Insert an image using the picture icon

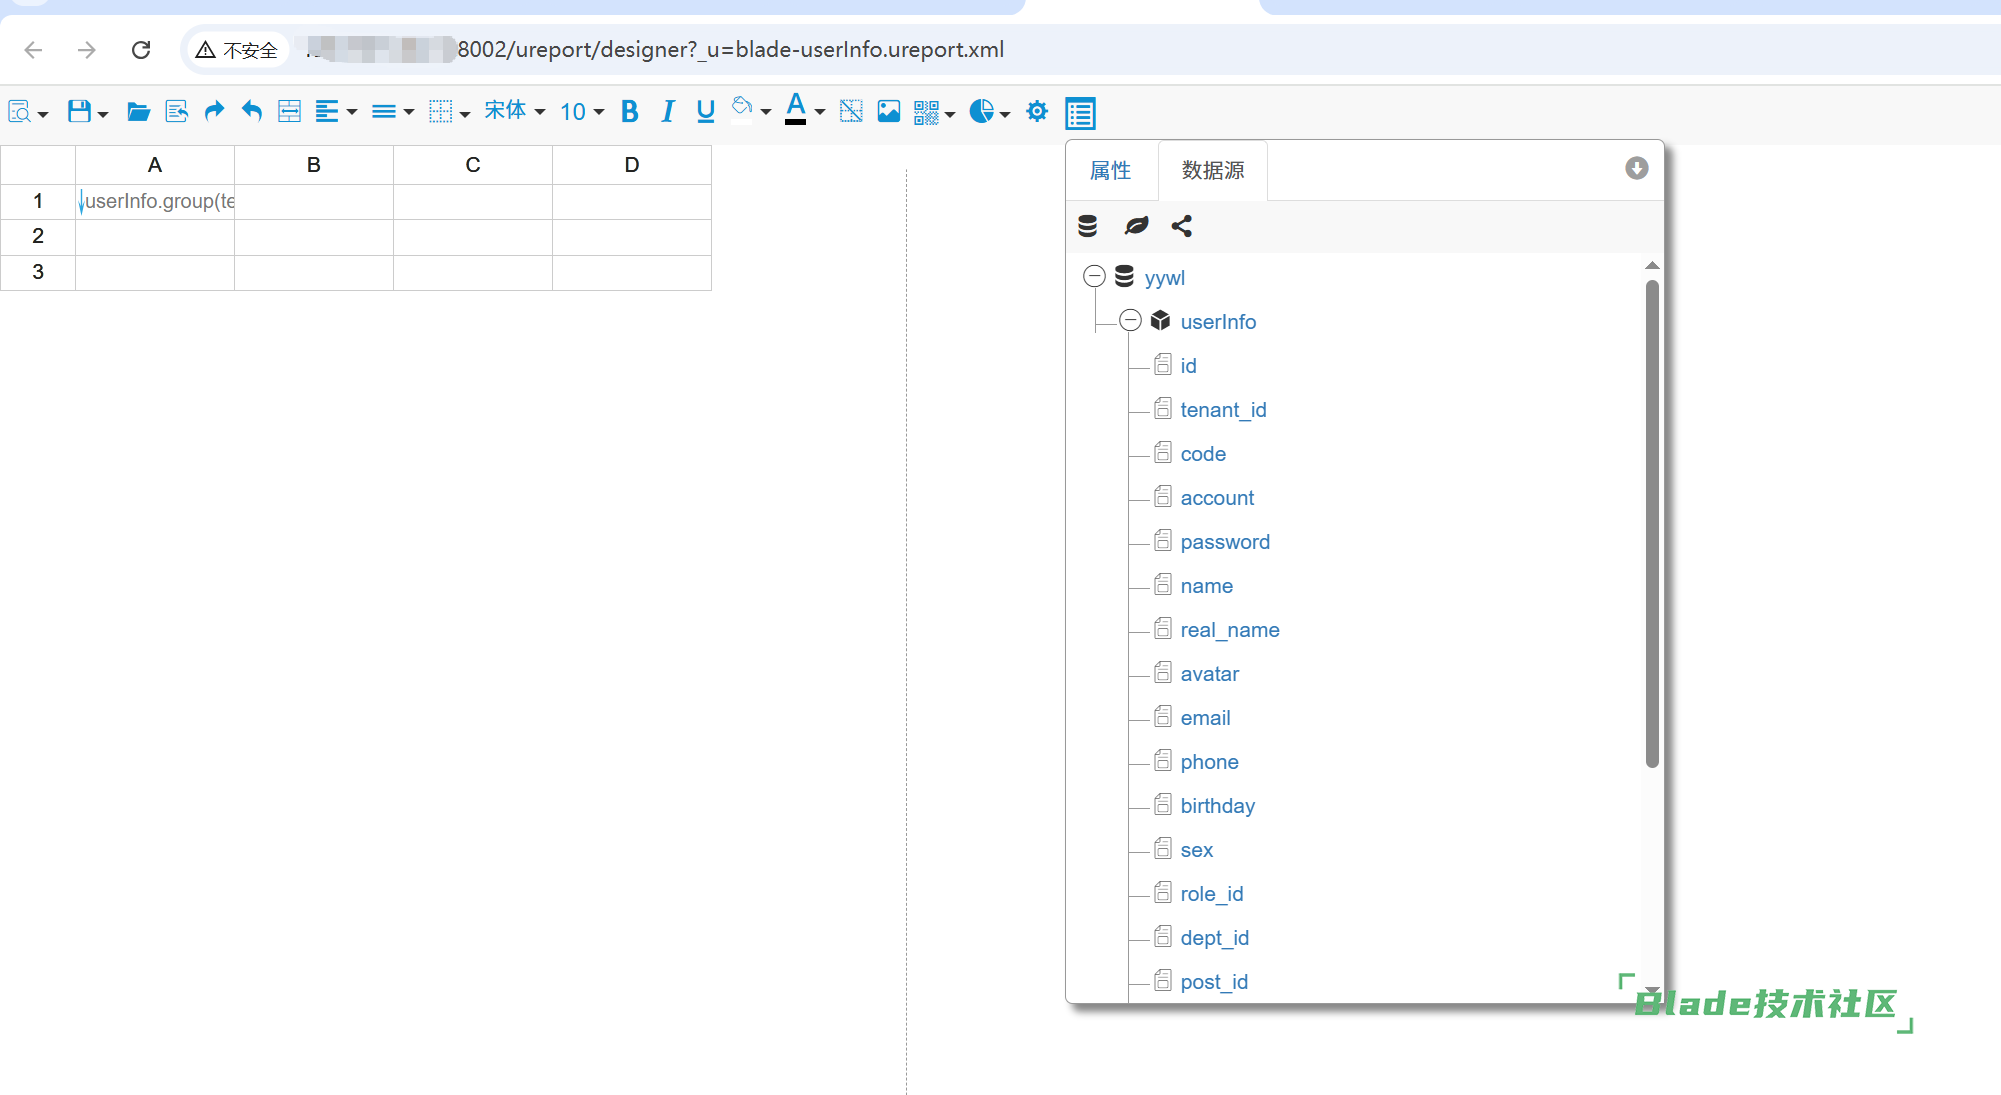point(888,111)
